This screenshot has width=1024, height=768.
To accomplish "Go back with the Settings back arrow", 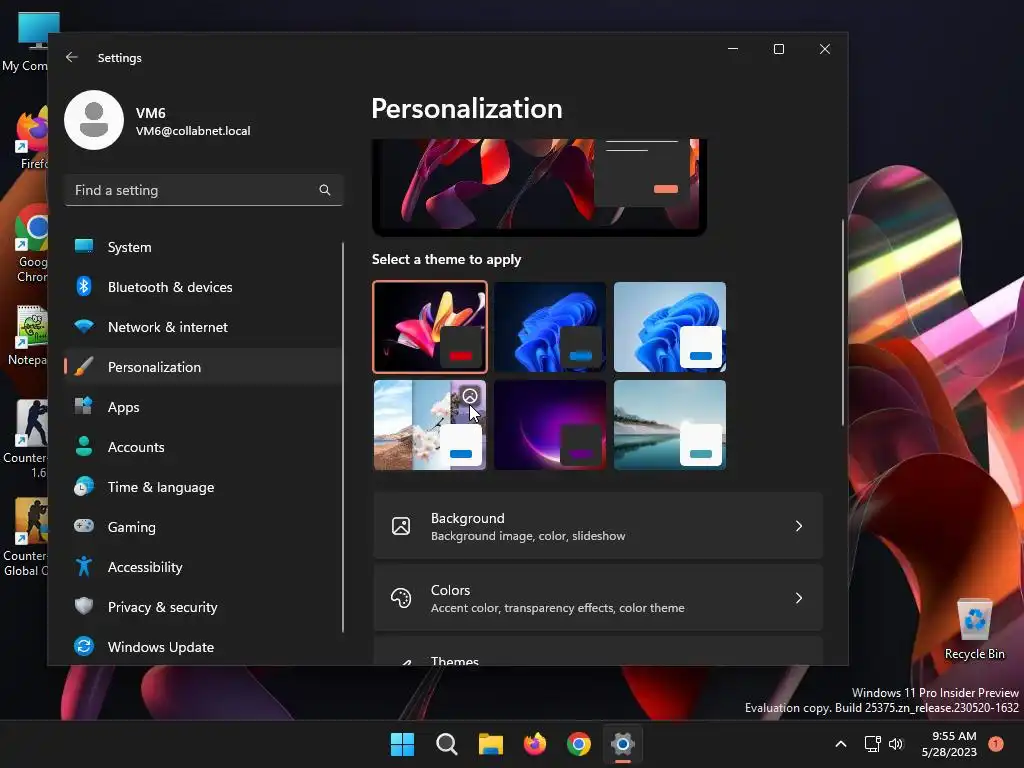I will click(72, 57).
